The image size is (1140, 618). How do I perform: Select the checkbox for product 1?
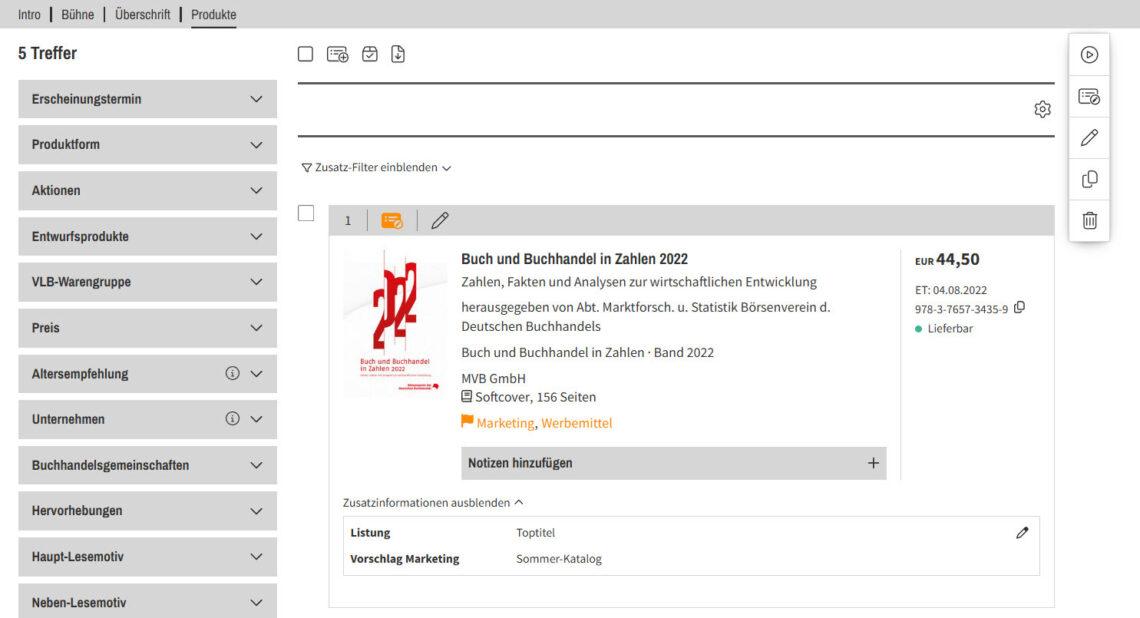(306, 213)
